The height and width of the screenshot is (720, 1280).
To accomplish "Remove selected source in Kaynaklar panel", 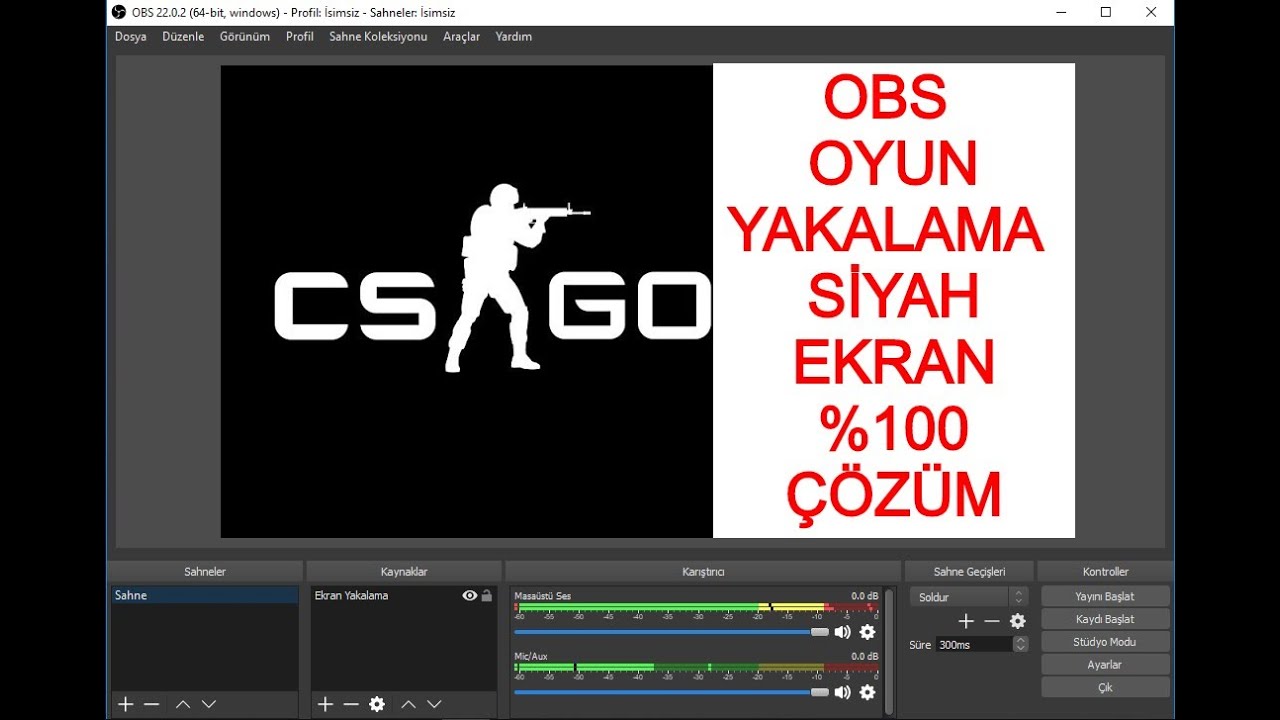I will pyautogui.click(x=351, y=704).
